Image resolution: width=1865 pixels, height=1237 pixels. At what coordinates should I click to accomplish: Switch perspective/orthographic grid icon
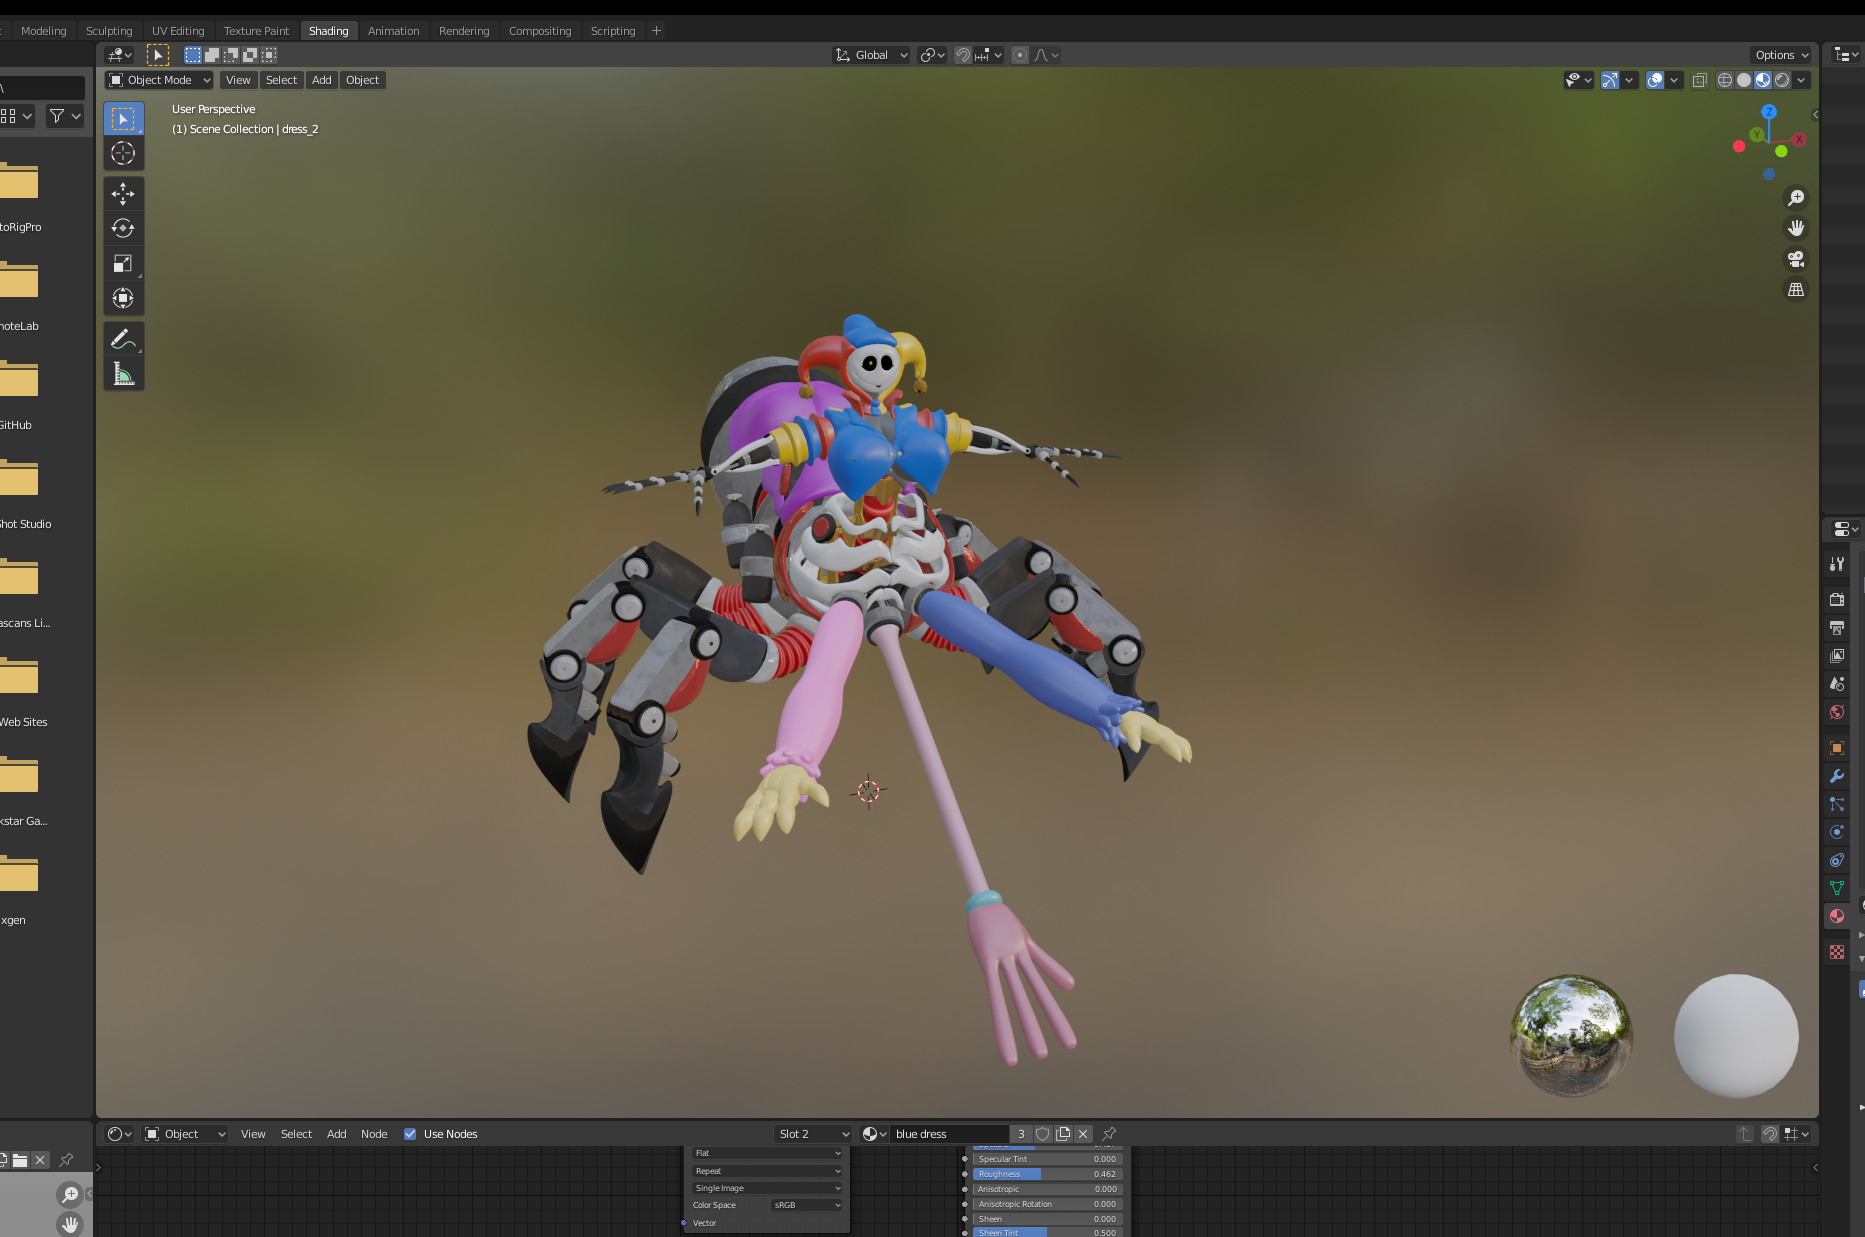click(1796, 290)
